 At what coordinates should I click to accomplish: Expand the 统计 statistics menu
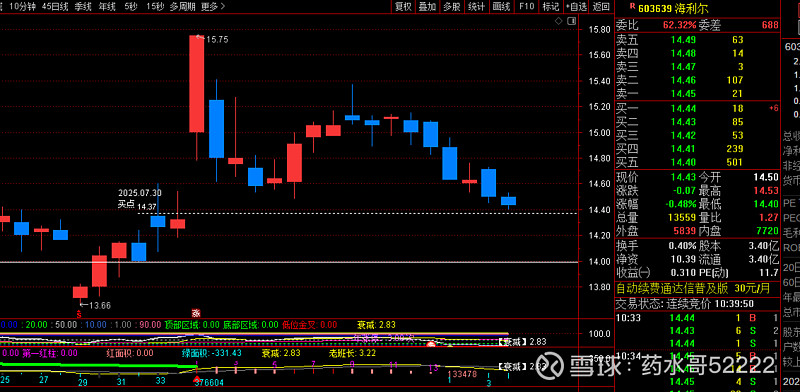coord(477,7)
